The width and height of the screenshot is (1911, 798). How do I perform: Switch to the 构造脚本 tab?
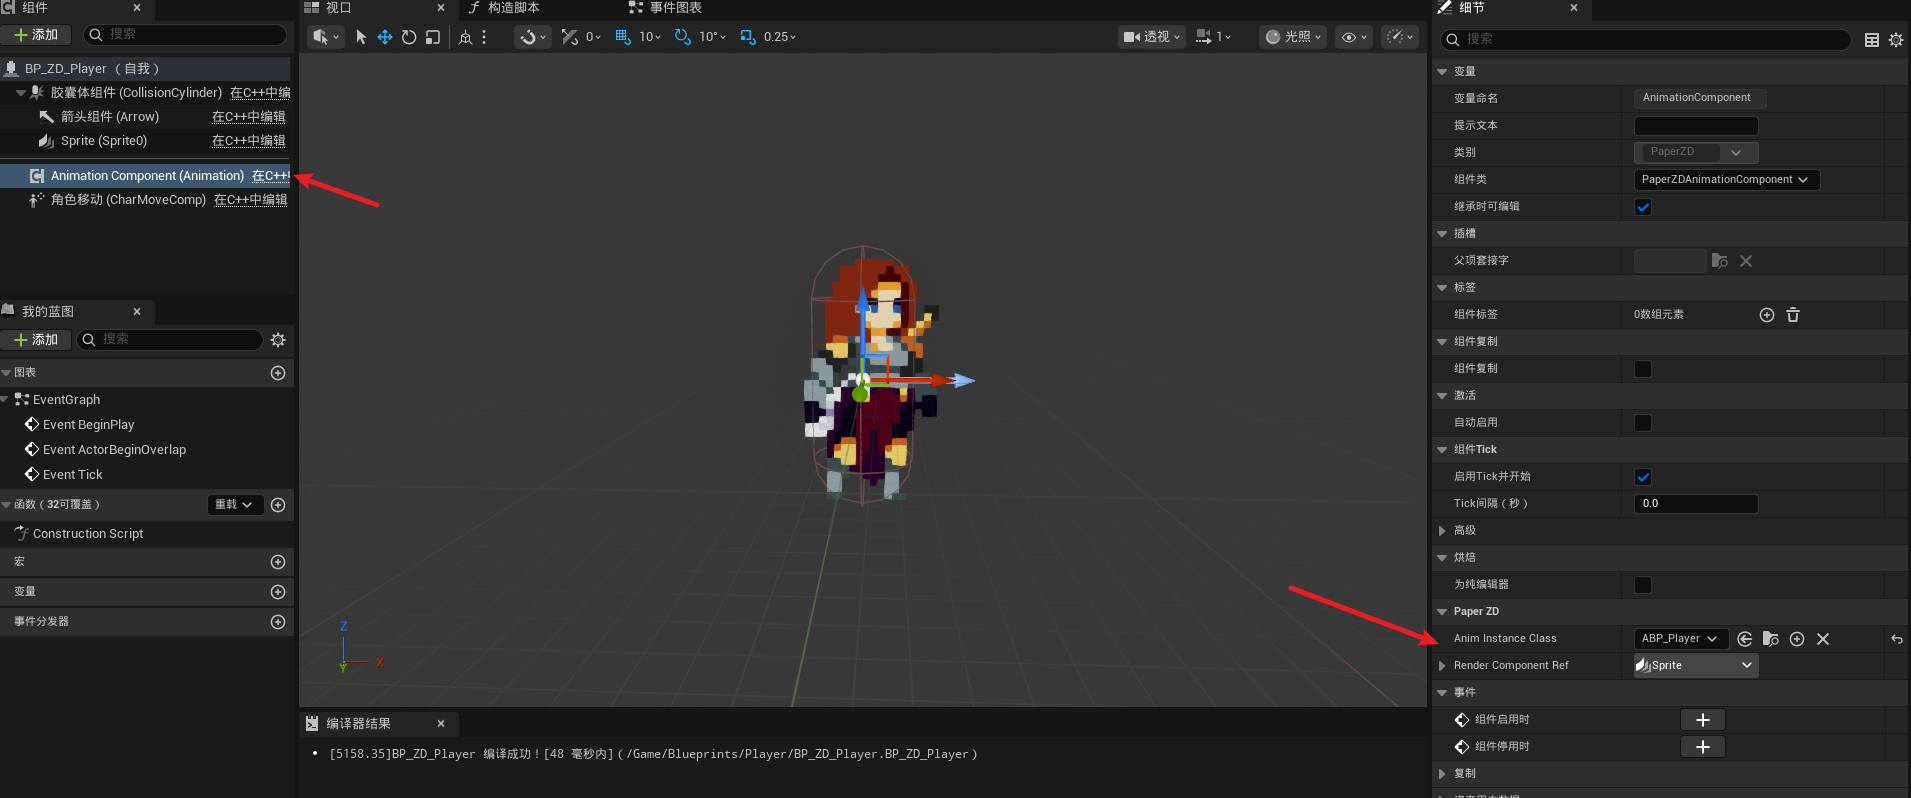pos(513,8)
